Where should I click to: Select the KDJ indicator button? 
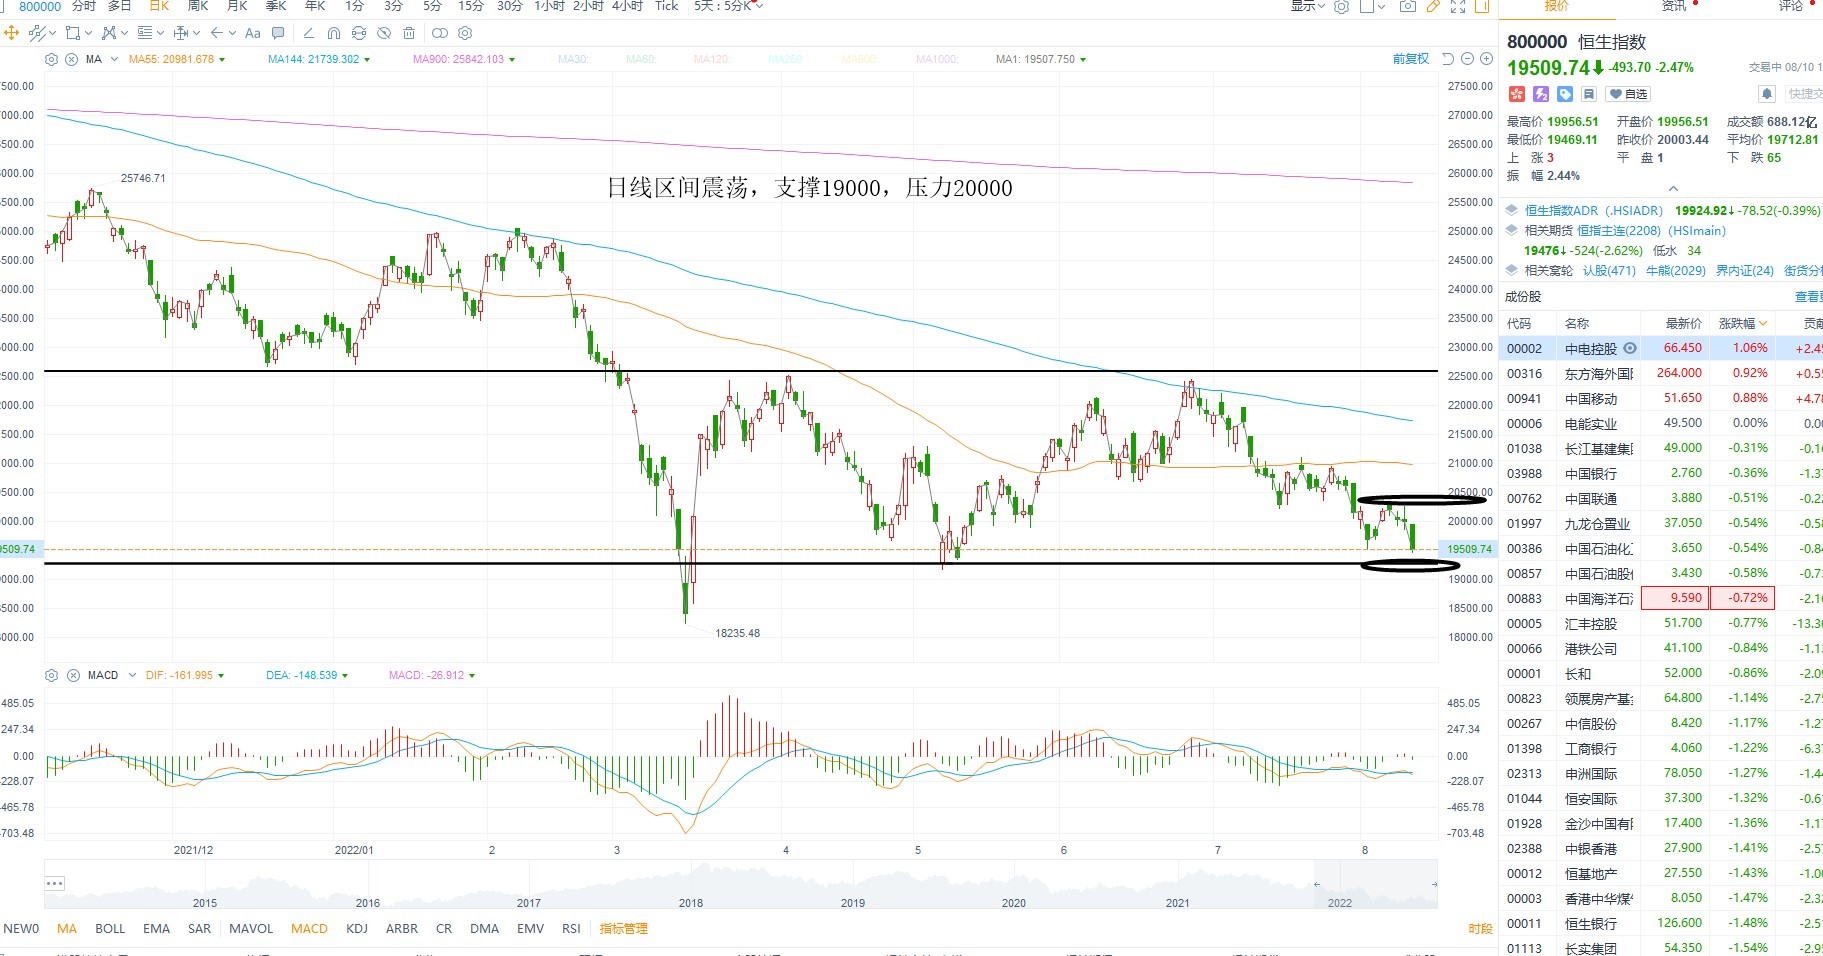click(357, 929)
